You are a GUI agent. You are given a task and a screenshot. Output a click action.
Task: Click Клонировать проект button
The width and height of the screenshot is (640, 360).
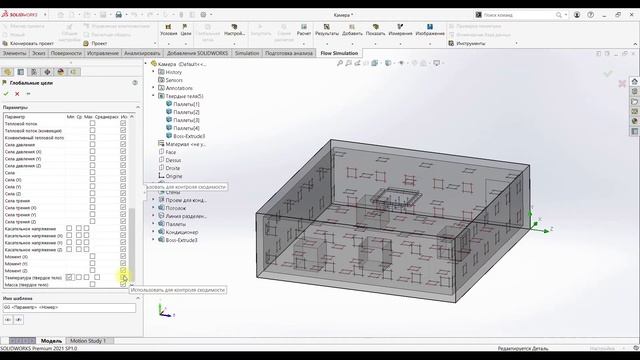pyautogui.click(x=28, y=43)
